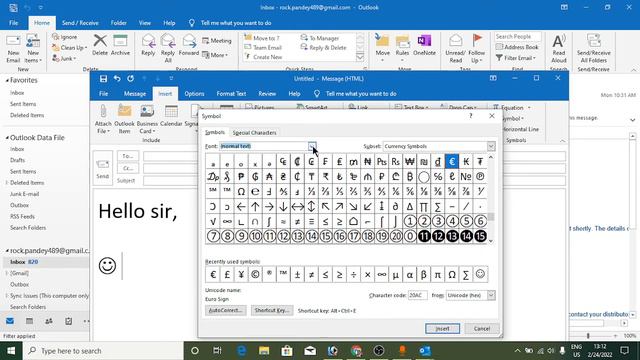Open Message tab in message window
This screenshot has height=360, width=640.
coord(135,93)
